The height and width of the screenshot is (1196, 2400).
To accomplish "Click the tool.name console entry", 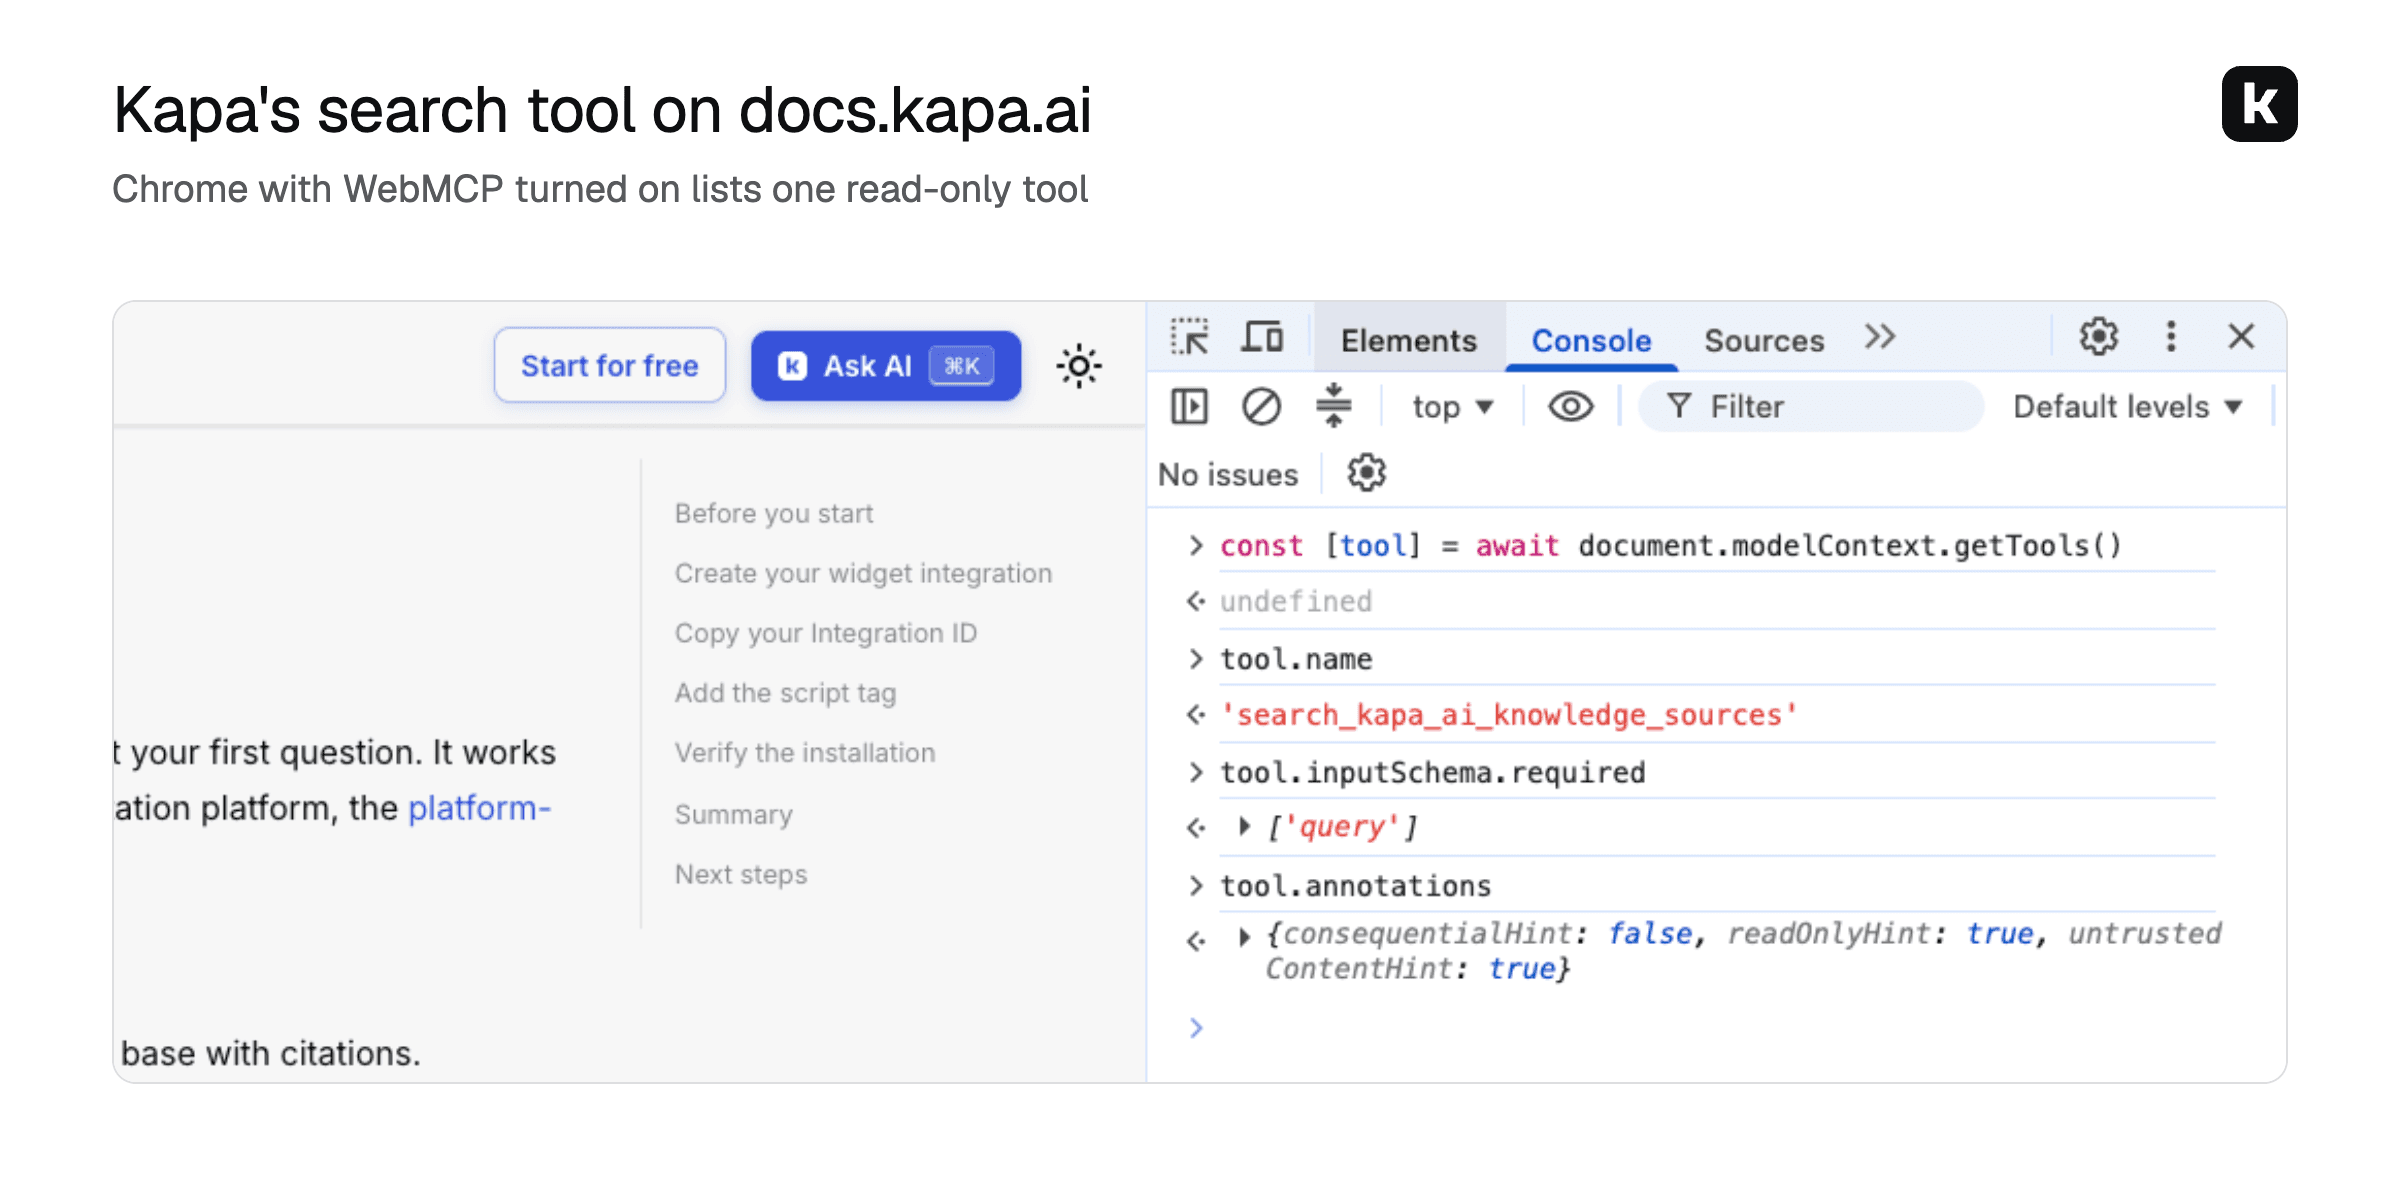I will 1296,659.
